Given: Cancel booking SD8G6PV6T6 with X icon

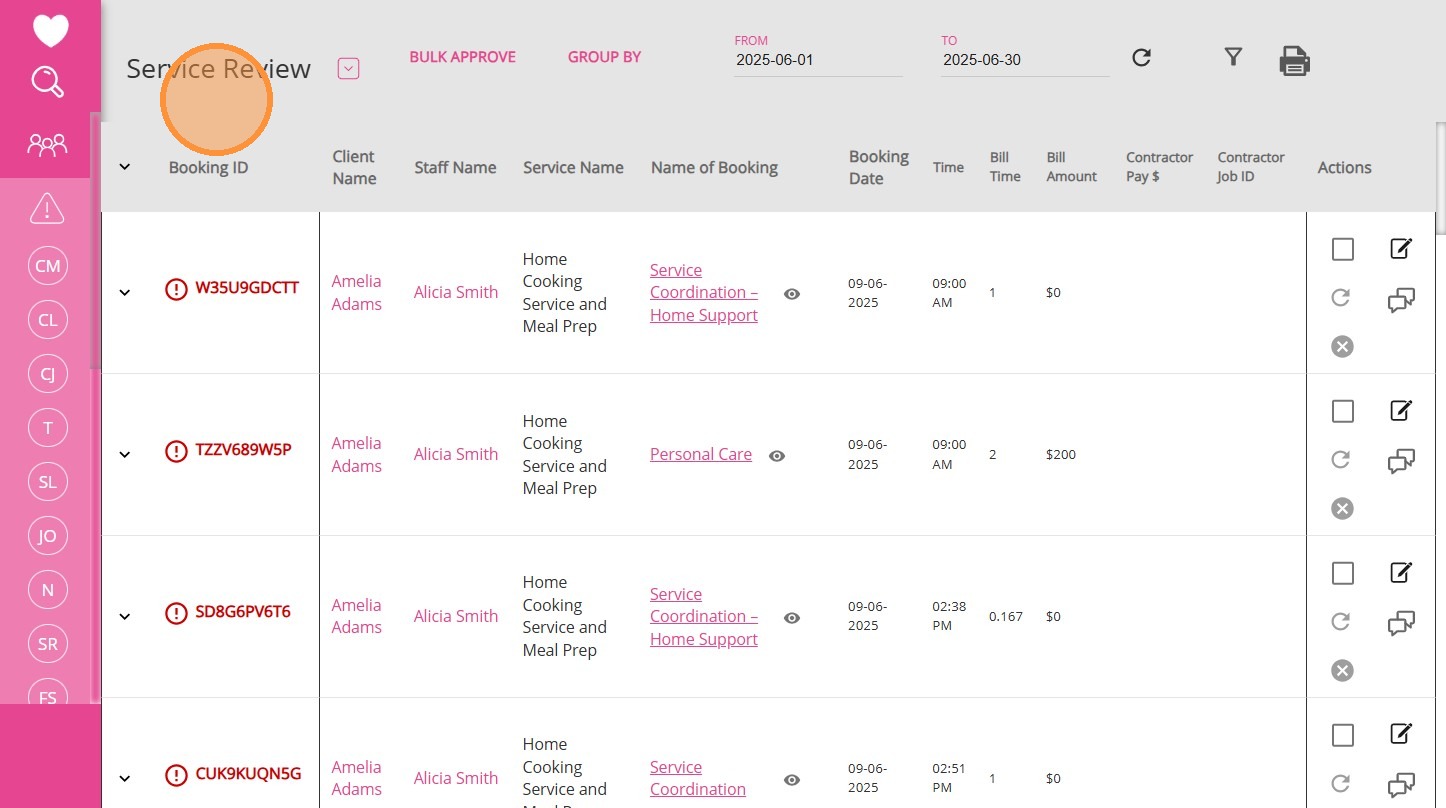Looking at the screenshot, I should click(1342, 670).
